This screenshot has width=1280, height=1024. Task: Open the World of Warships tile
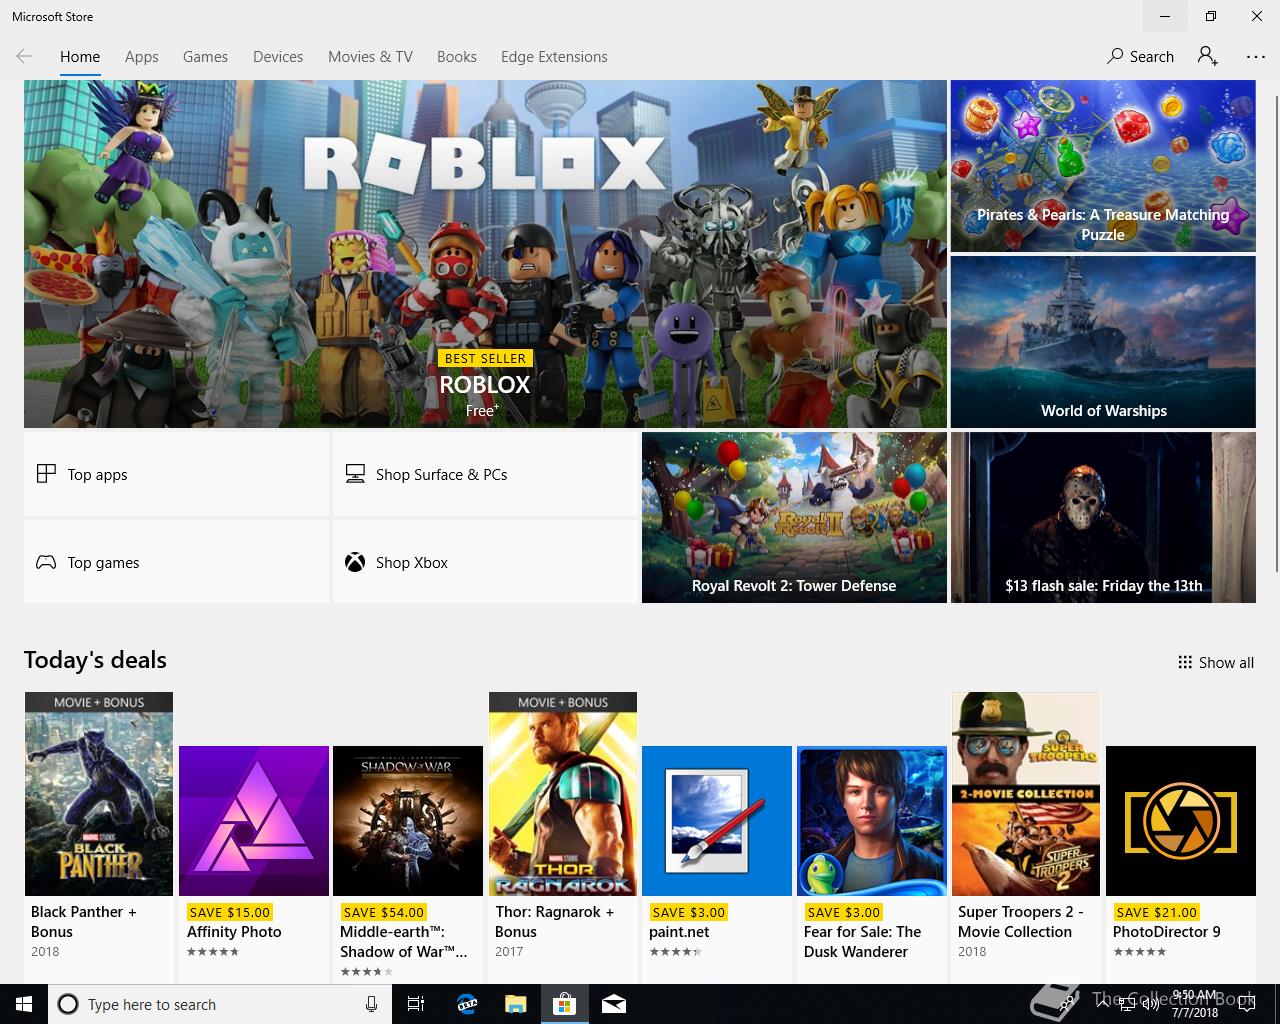point(1103,342)
